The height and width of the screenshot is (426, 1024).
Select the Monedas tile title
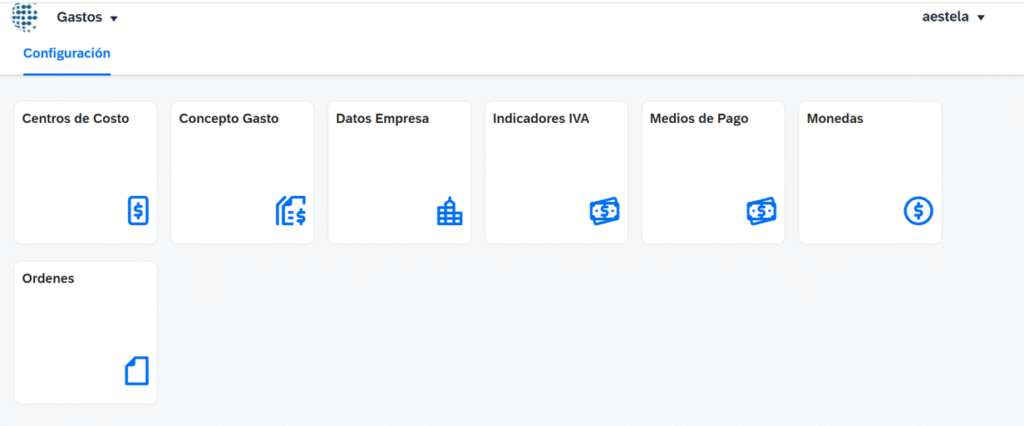click(835, 119)
